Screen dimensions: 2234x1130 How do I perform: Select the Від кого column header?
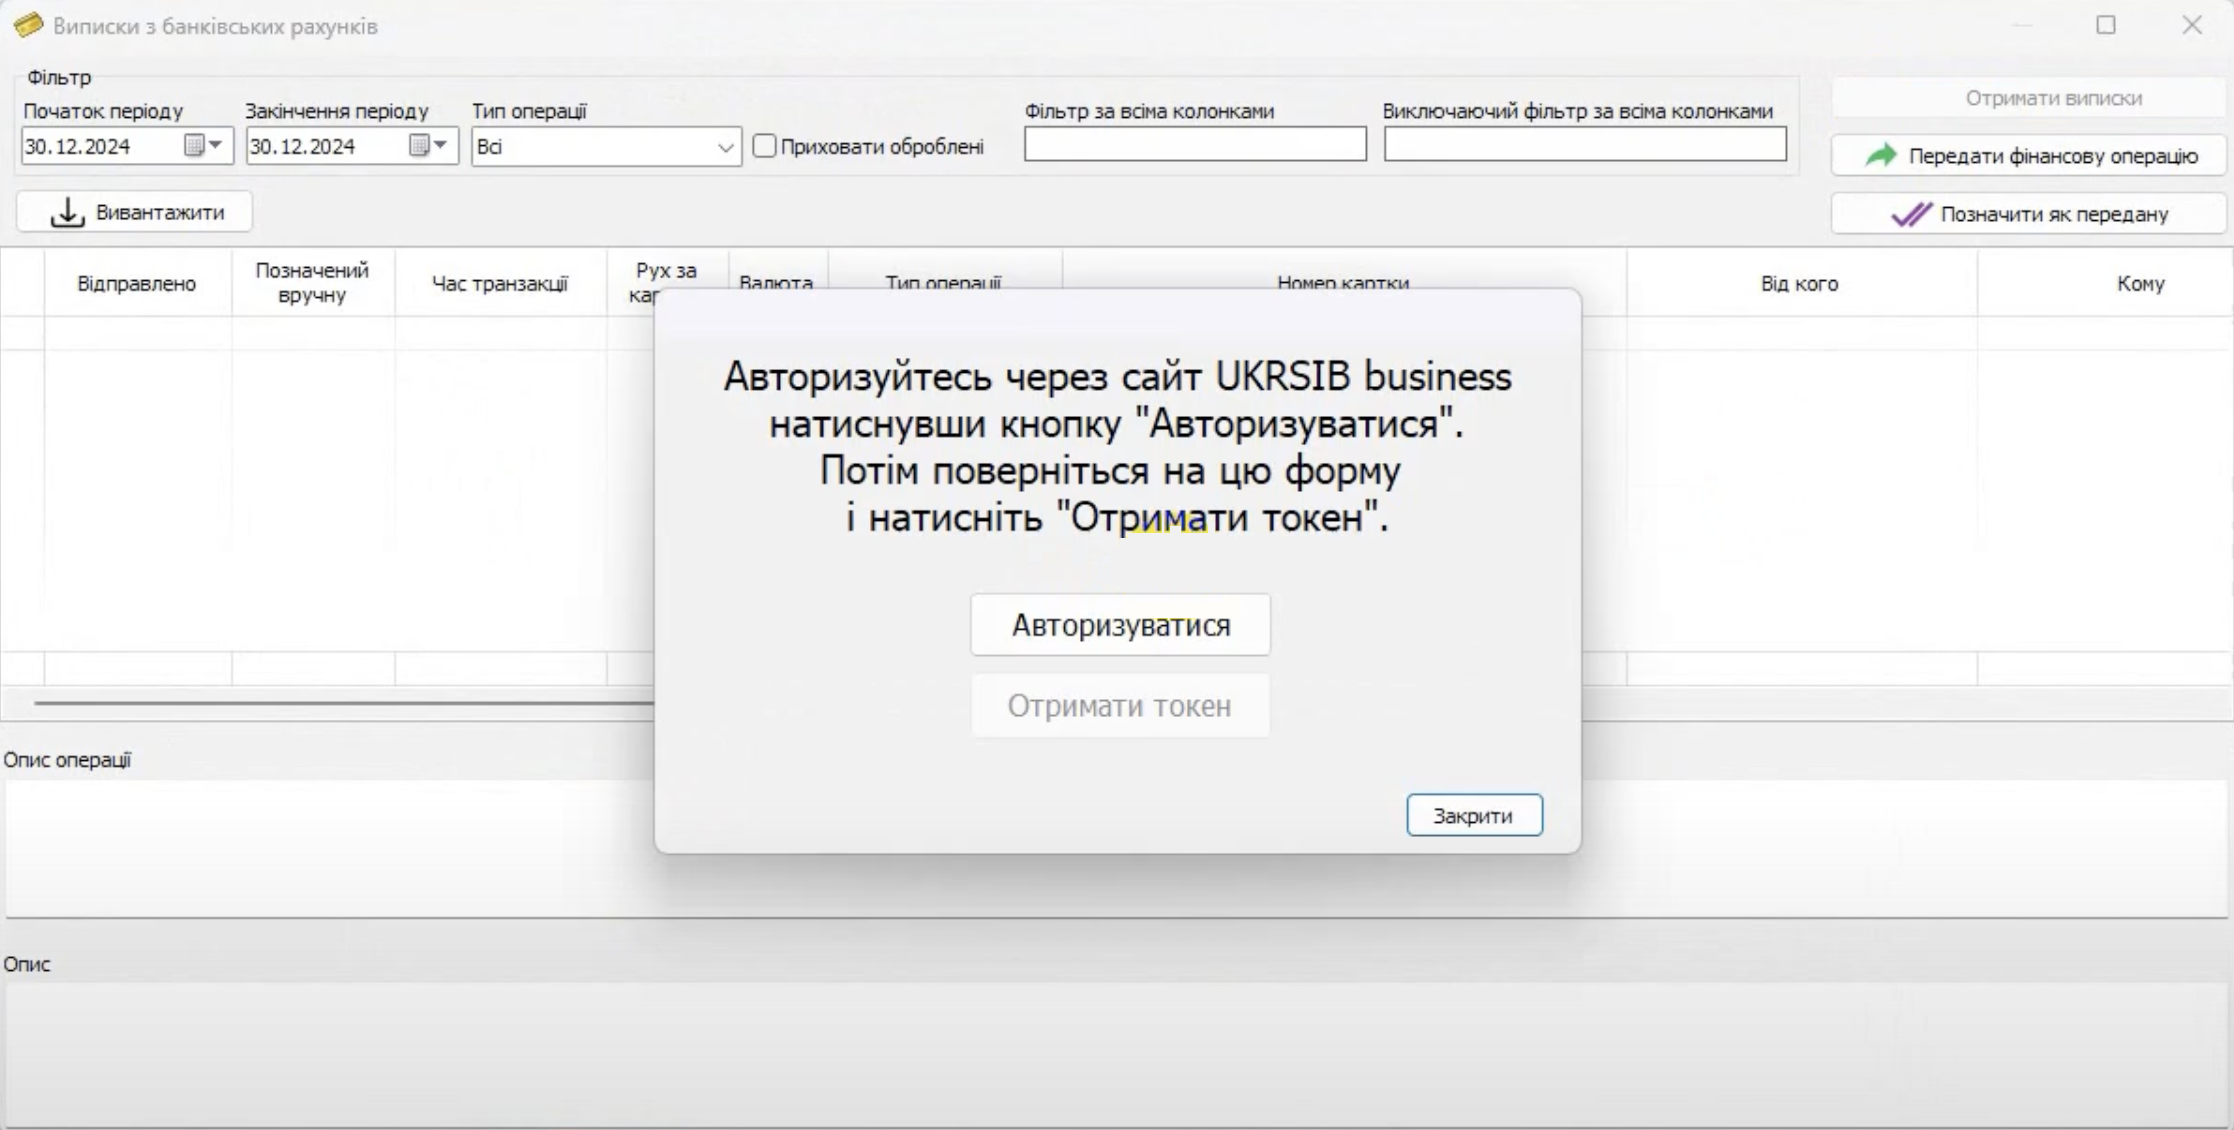tap(1798, 283)
